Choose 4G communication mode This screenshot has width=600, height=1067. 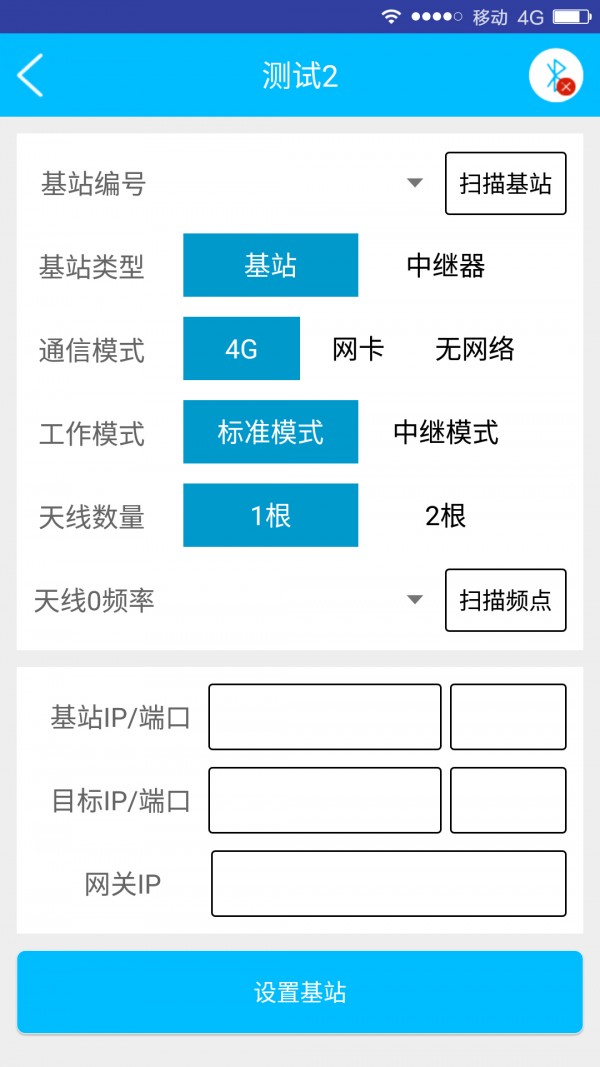click(241, 349)
